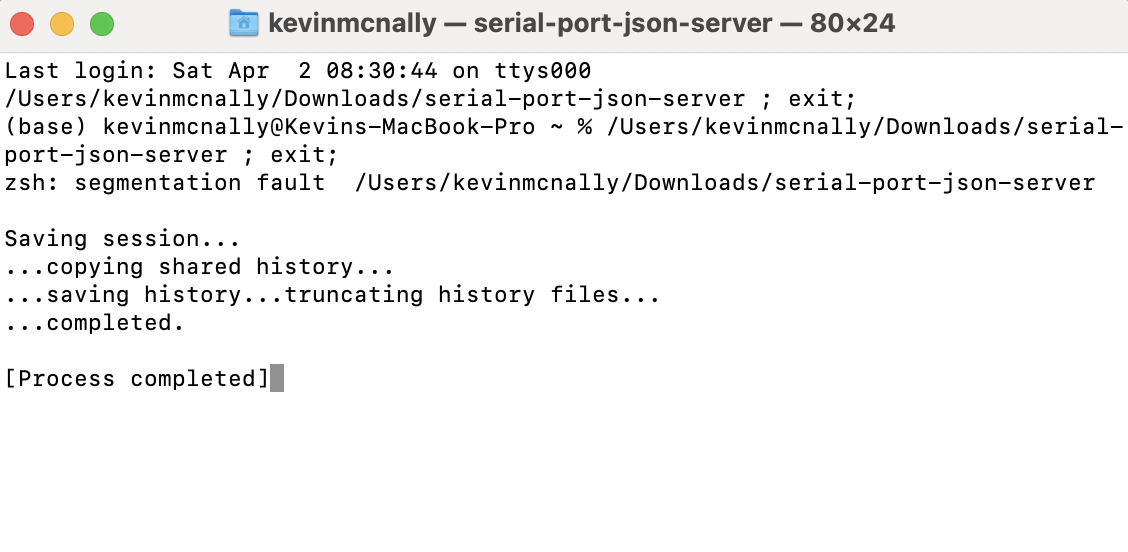Screen dimensions: 1128x552
Task: Click the second line's Downloads path text
Action: tap(375, 99)
